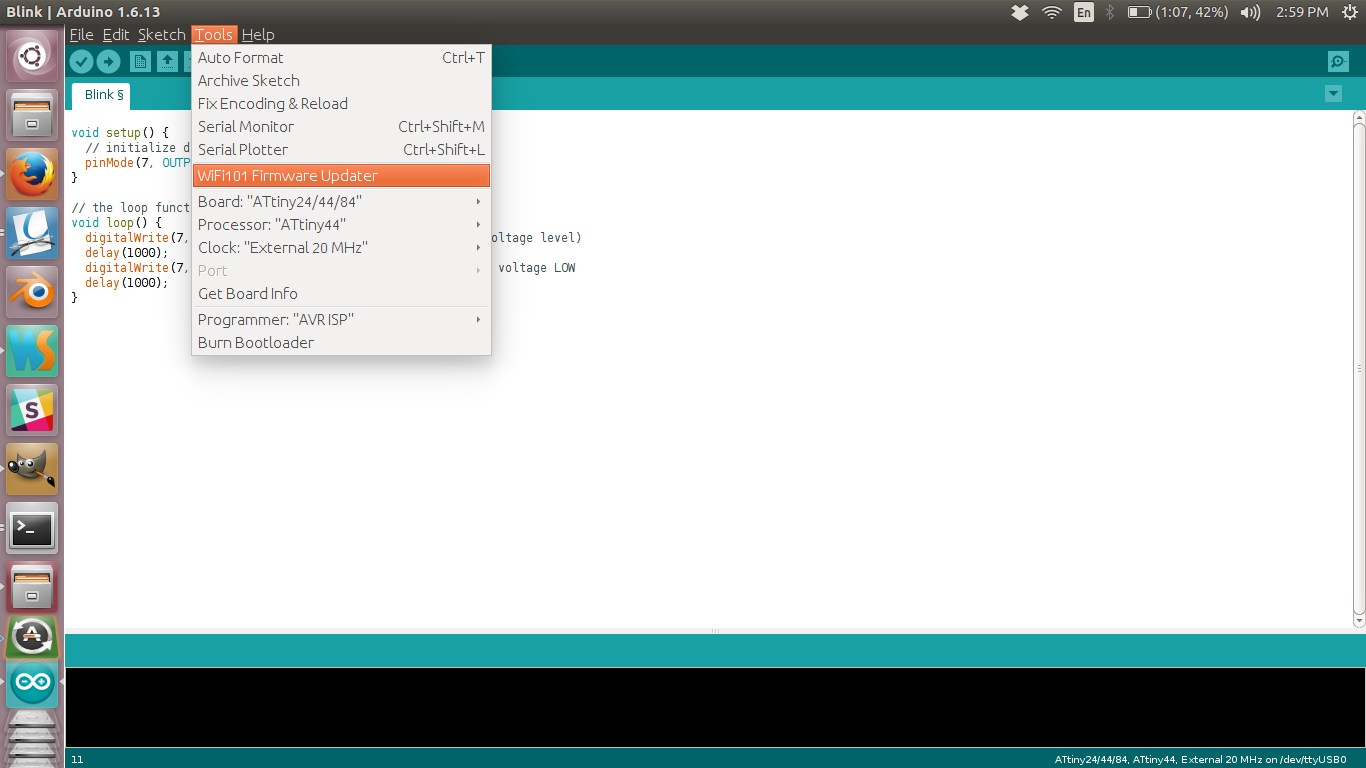Open the Bluetooth tray indicator
This screenshot has width=1366, height=768.
[1110, 12]
